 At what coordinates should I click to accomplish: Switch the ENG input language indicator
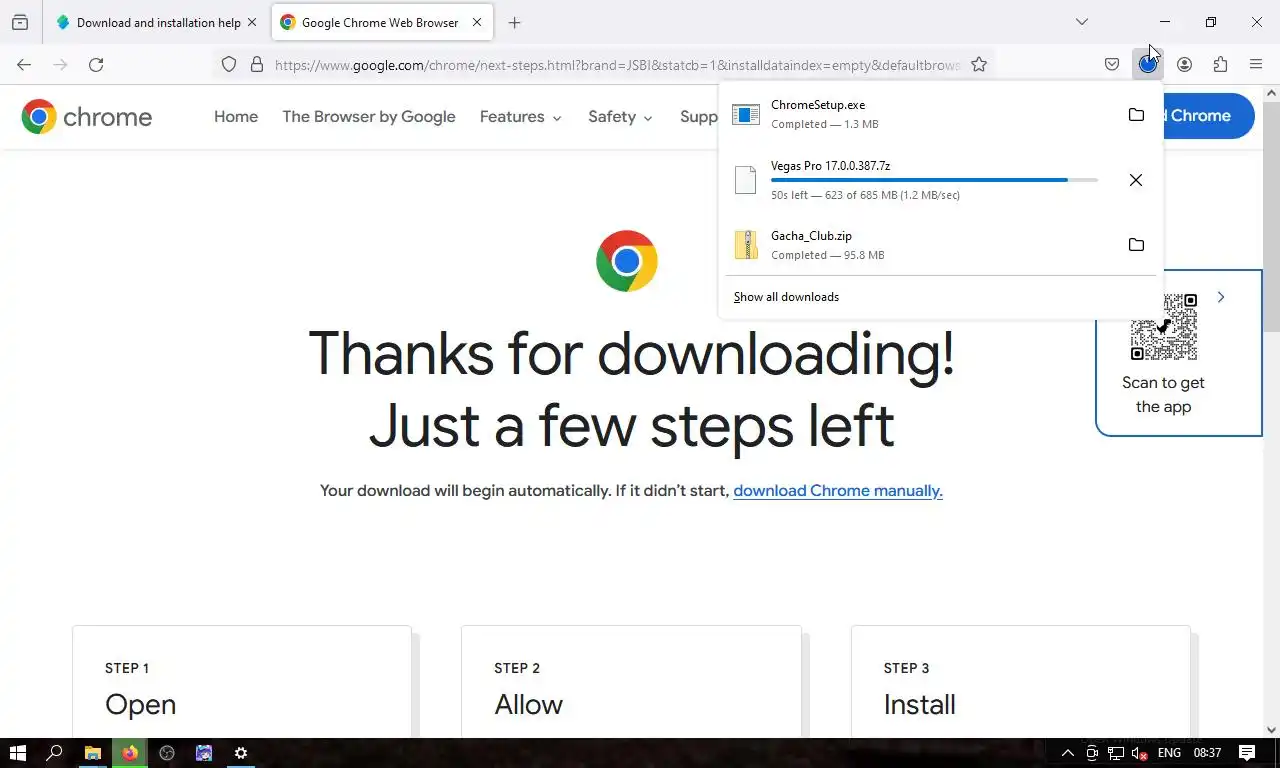point(1169,753)
